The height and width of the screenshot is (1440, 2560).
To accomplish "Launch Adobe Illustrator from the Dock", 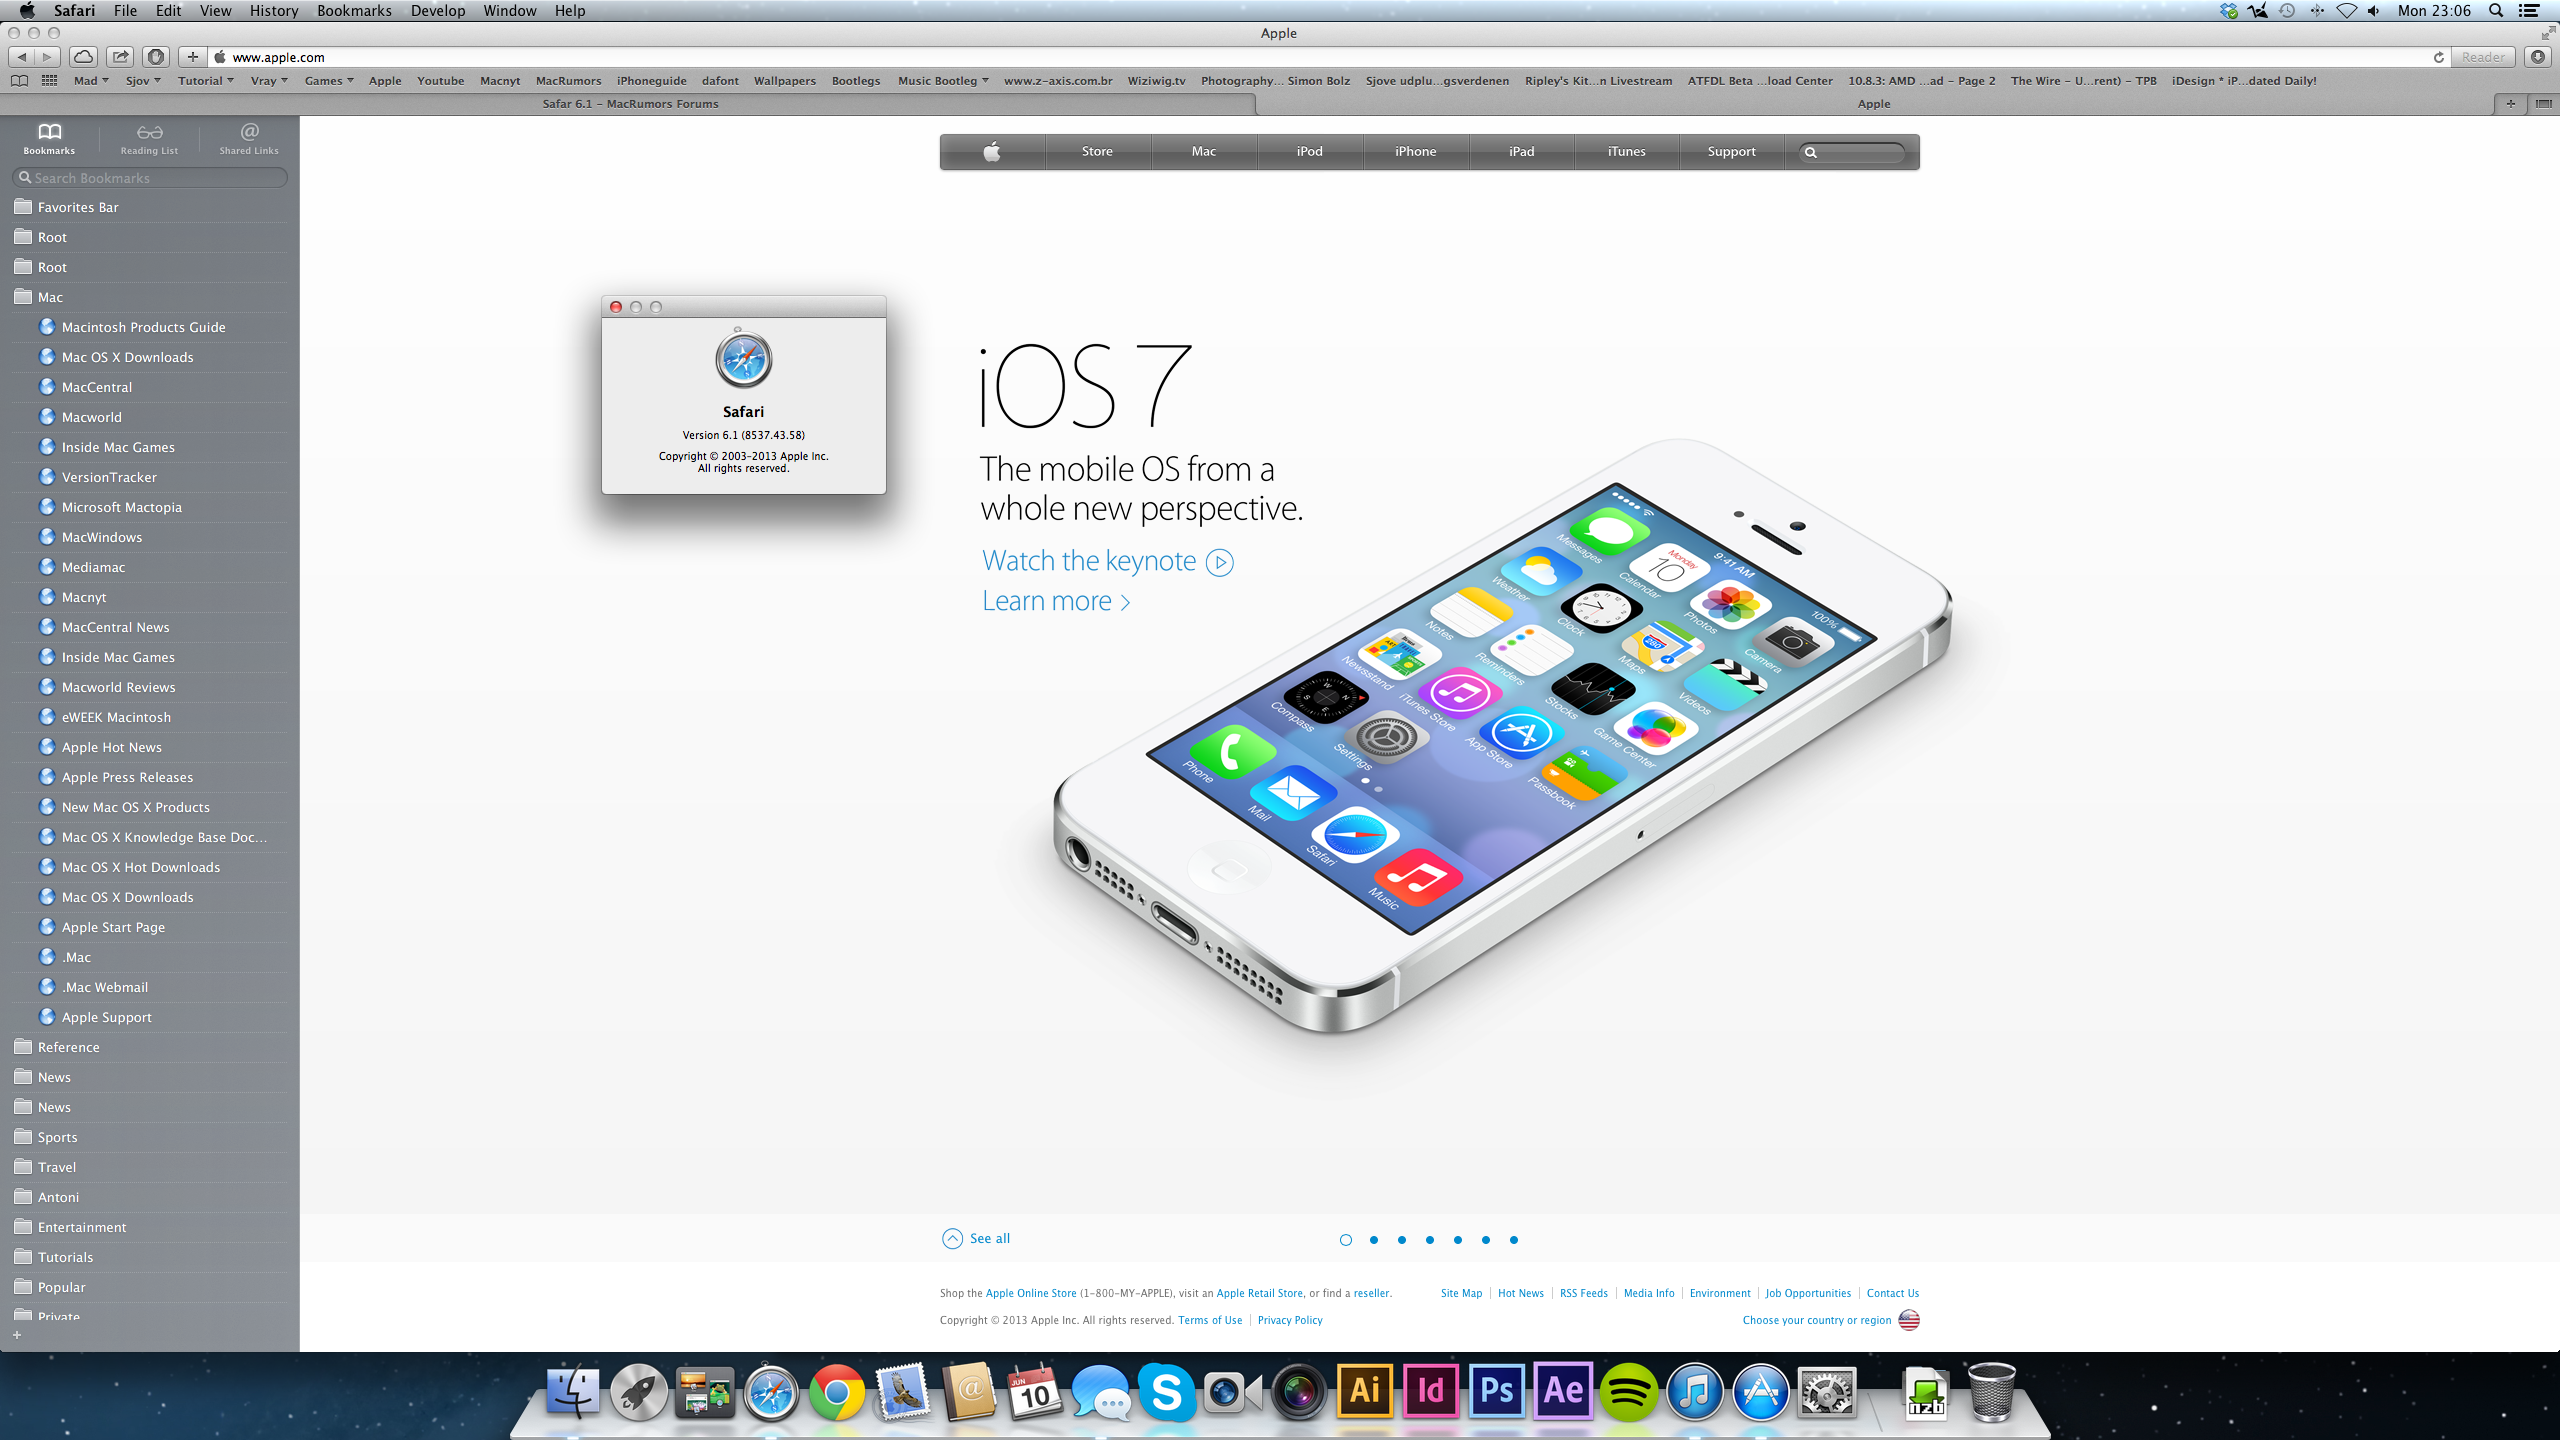I will 1365,1391.
